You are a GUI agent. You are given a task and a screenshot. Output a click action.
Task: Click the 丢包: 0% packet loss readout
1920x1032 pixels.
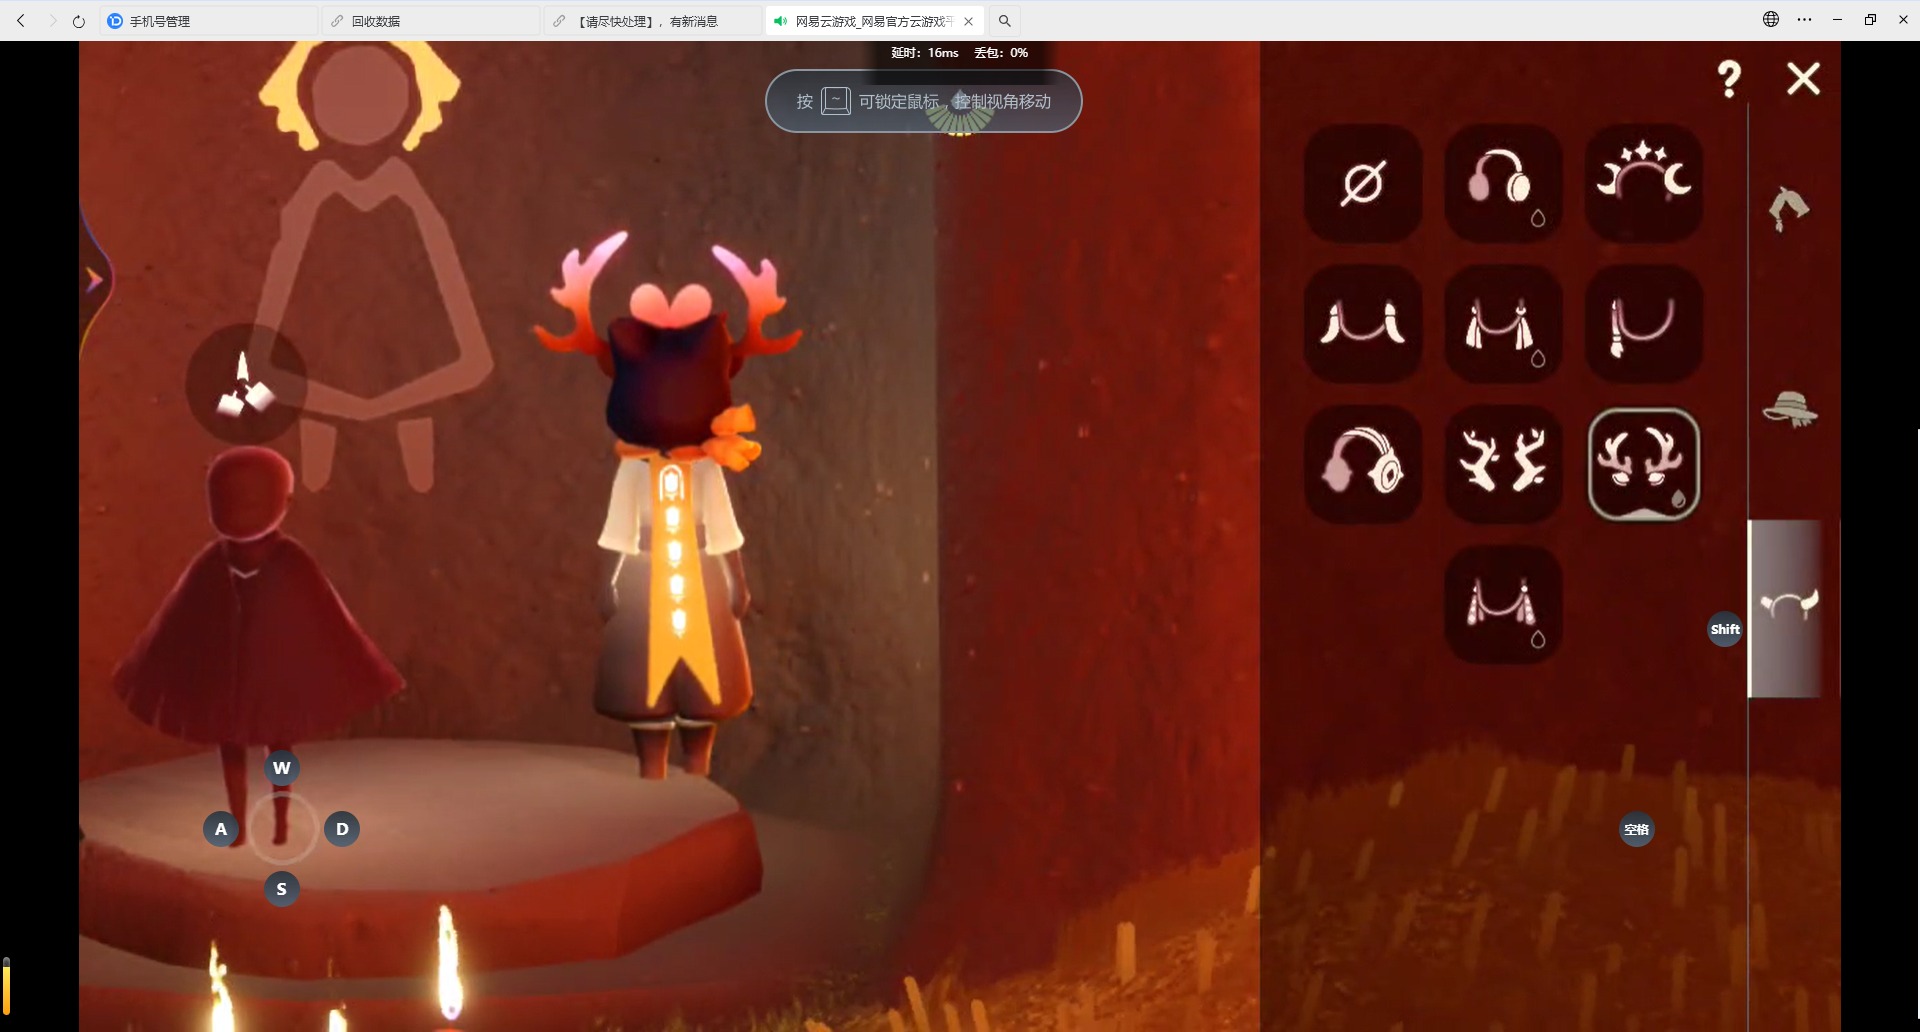coord(1001,53)
